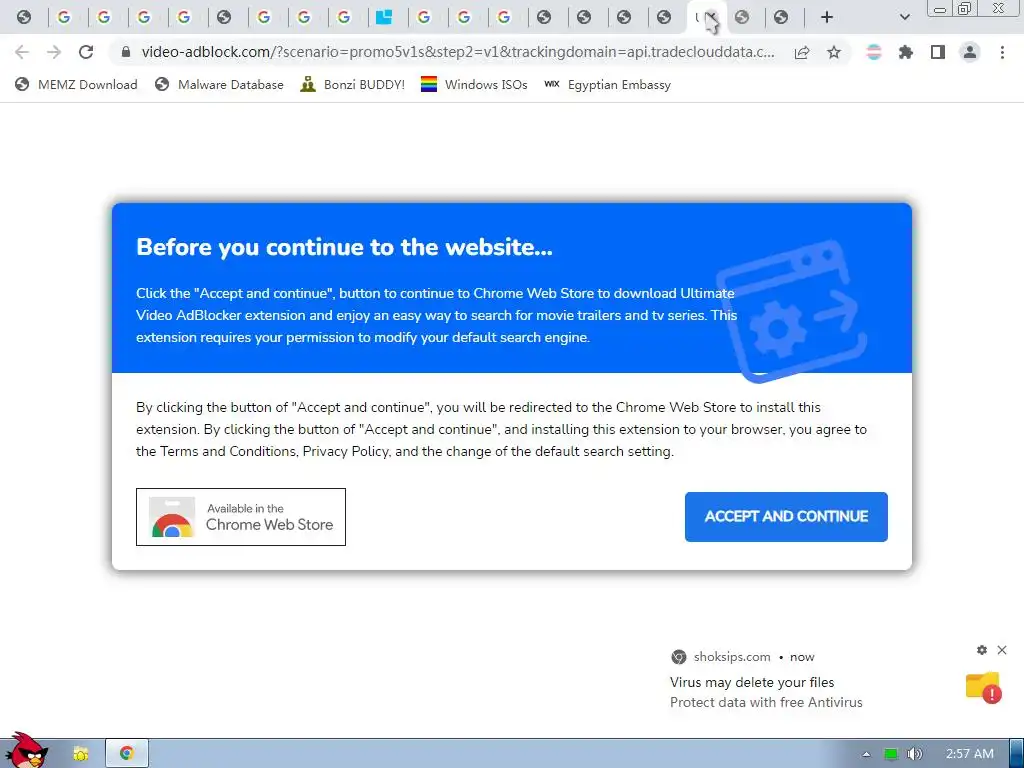Viewport: 1024px width, 768px height.
Task: Open the file explorer taskbar icon
Action: (81, 754)
